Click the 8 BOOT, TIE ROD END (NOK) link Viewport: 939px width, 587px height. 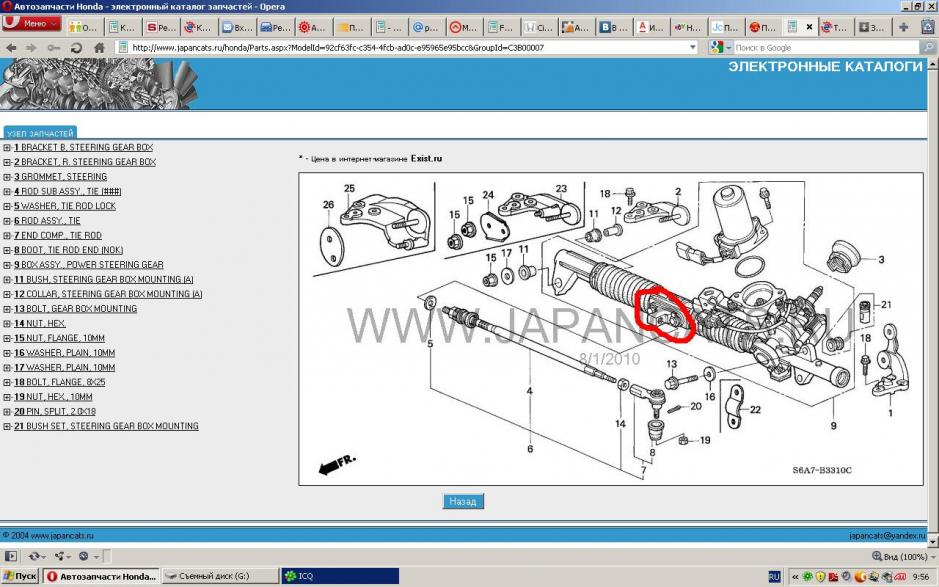point(69,250)
